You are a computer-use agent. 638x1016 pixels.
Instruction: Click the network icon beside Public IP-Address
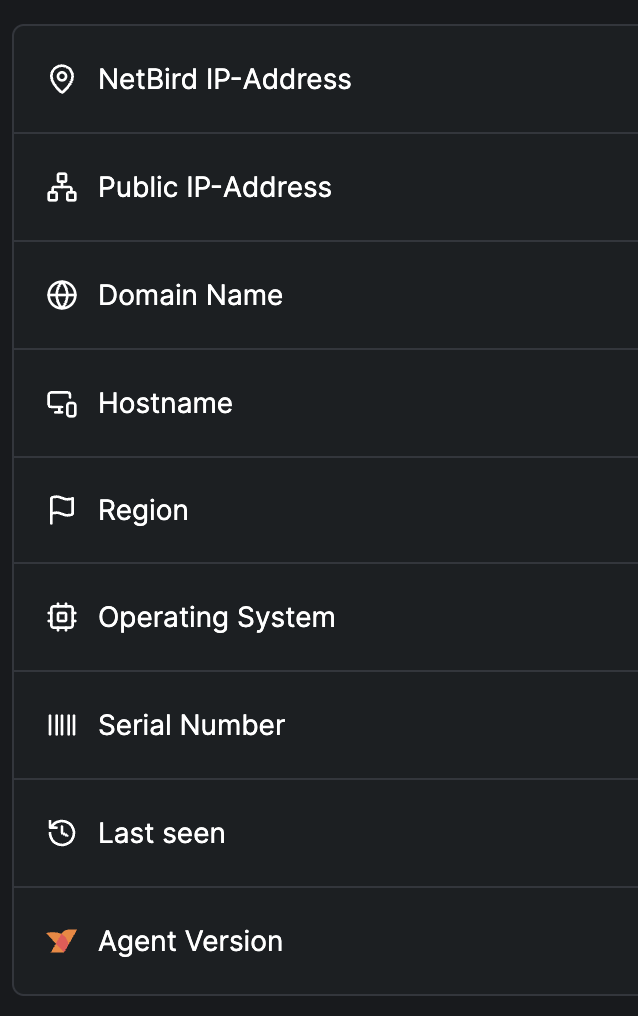pyautogui.click(x=62, y=187)
